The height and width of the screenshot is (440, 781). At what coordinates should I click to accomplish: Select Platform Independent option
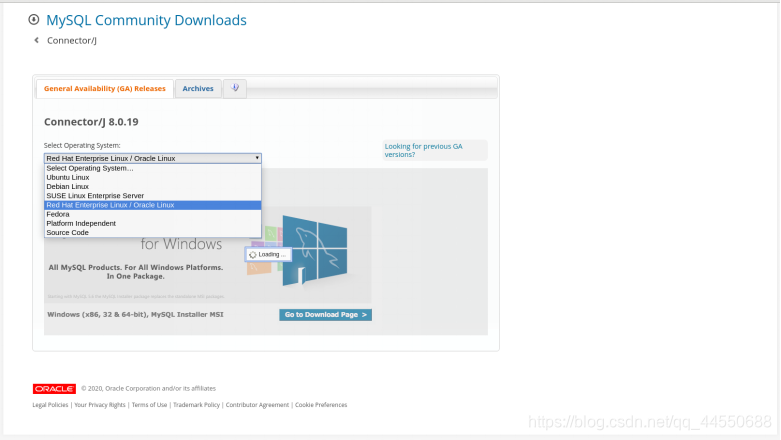tap(152, 223)
